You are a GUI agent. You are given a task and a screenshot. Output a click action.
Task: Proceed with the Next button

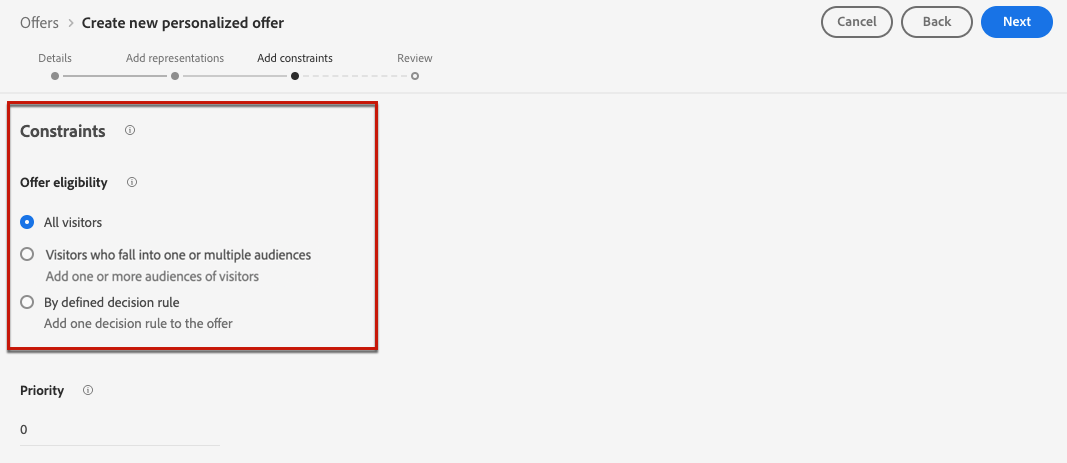pos(1017,22)
